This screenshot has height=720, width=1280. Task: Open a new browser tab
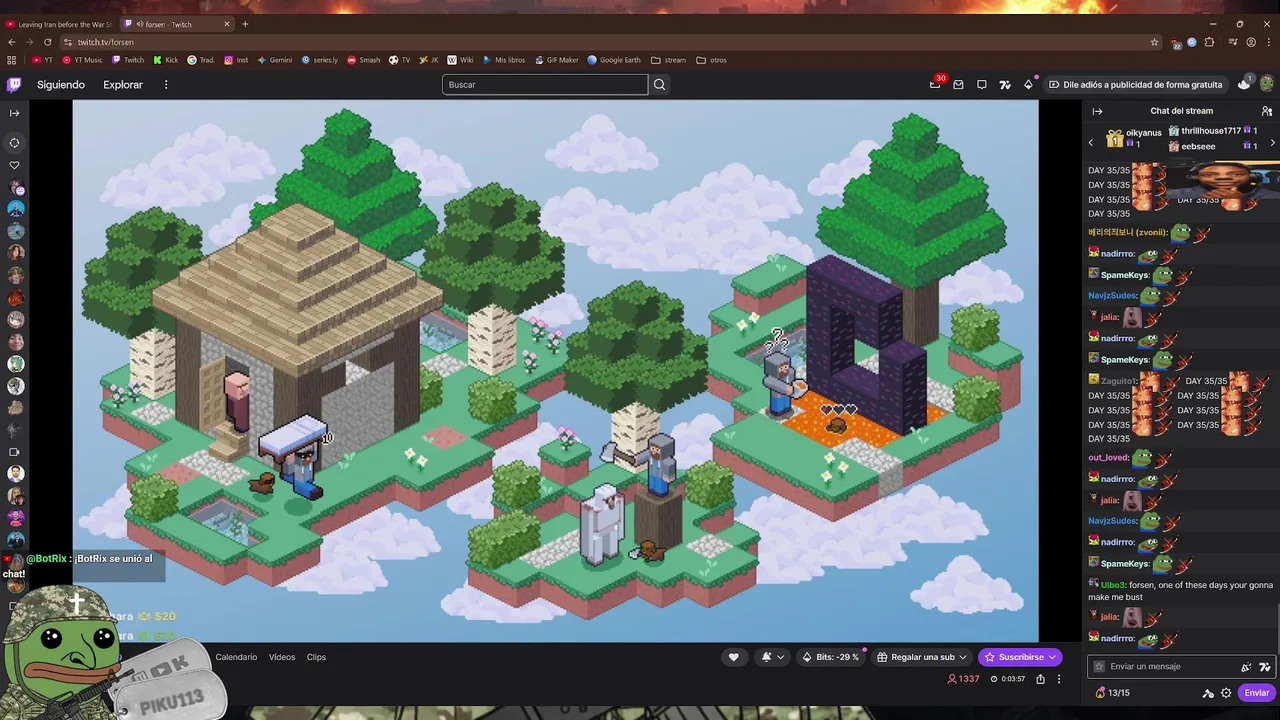pos(245,24)
